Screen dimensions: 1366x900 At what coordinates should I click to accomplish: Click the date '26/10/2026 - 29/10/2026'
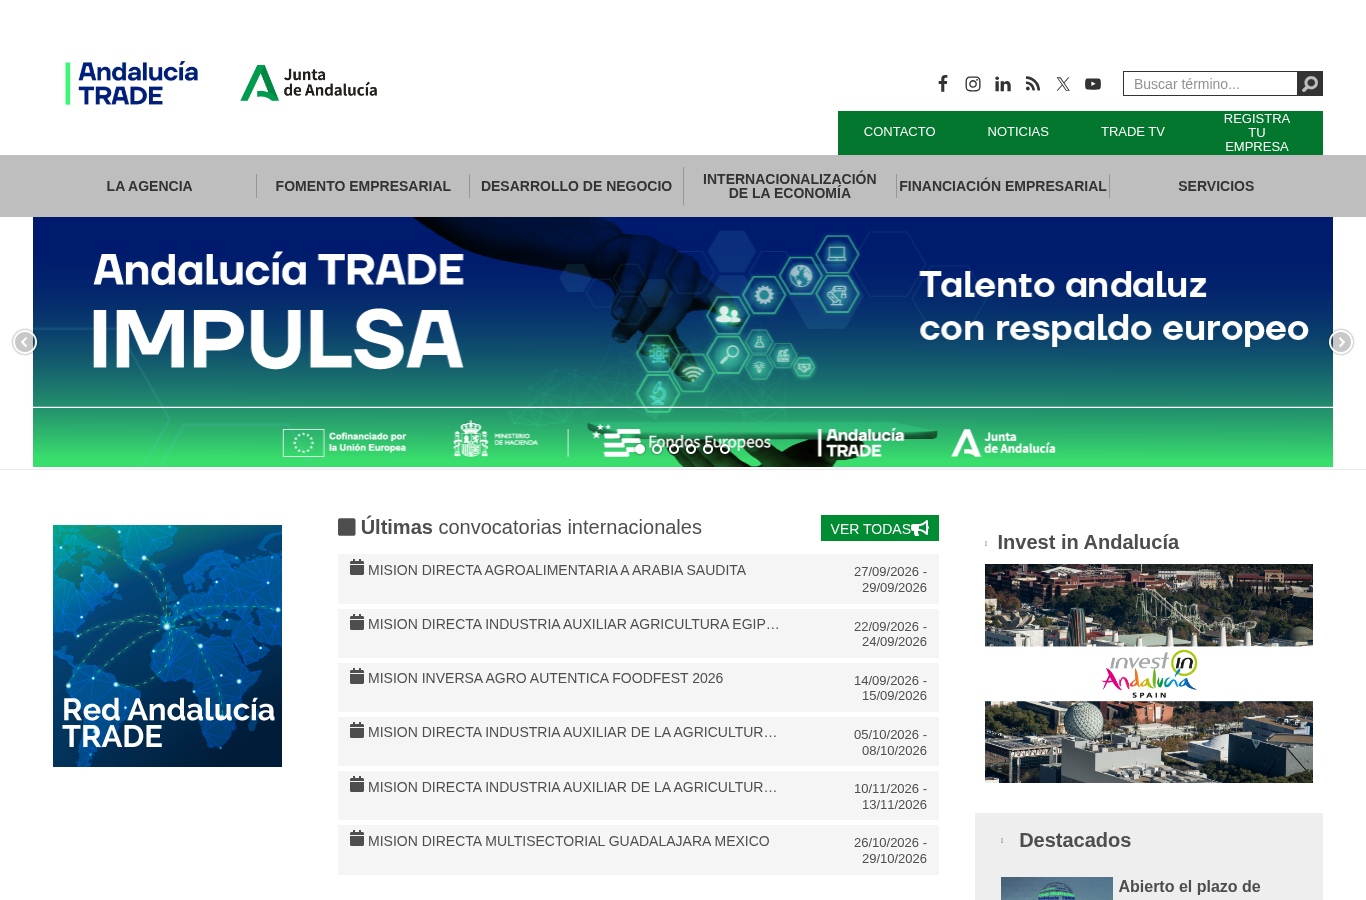(x=890, y=851)
